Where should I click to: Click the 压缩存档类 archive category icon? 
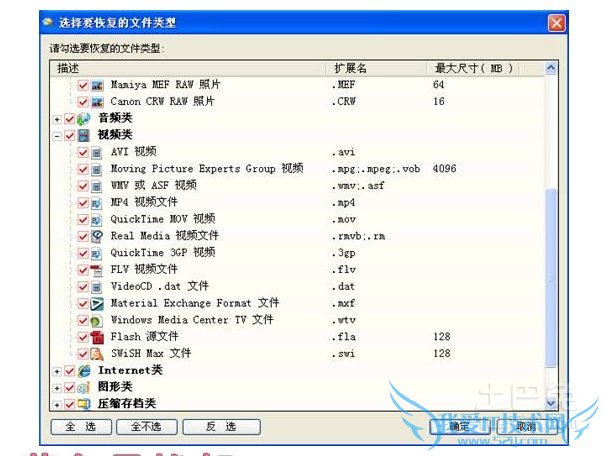pos(83,404)
